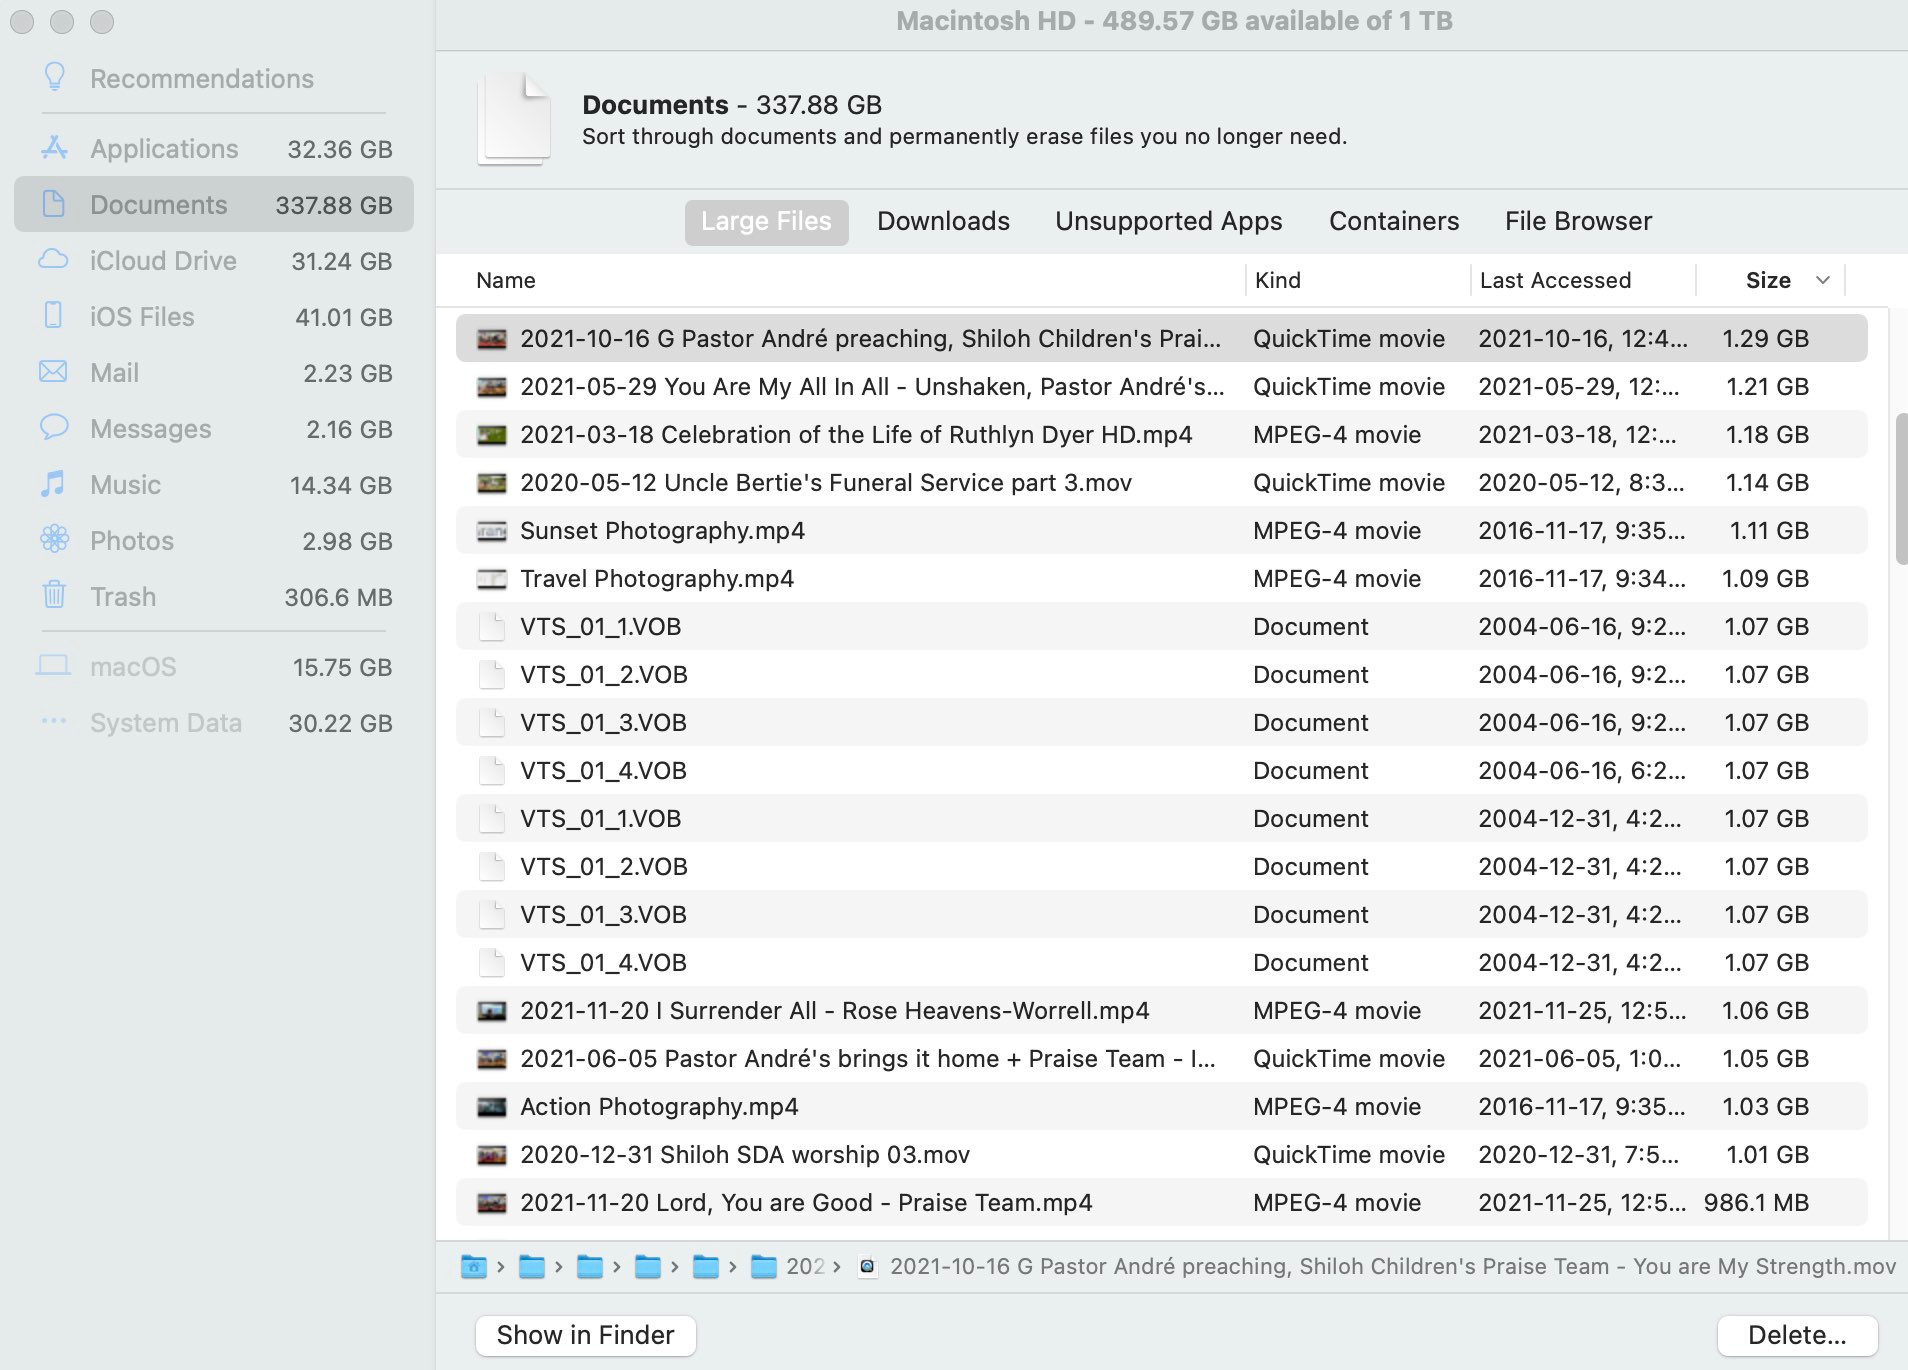
Task: Click the Trash bin icon
Action: [x=54, y=595]
